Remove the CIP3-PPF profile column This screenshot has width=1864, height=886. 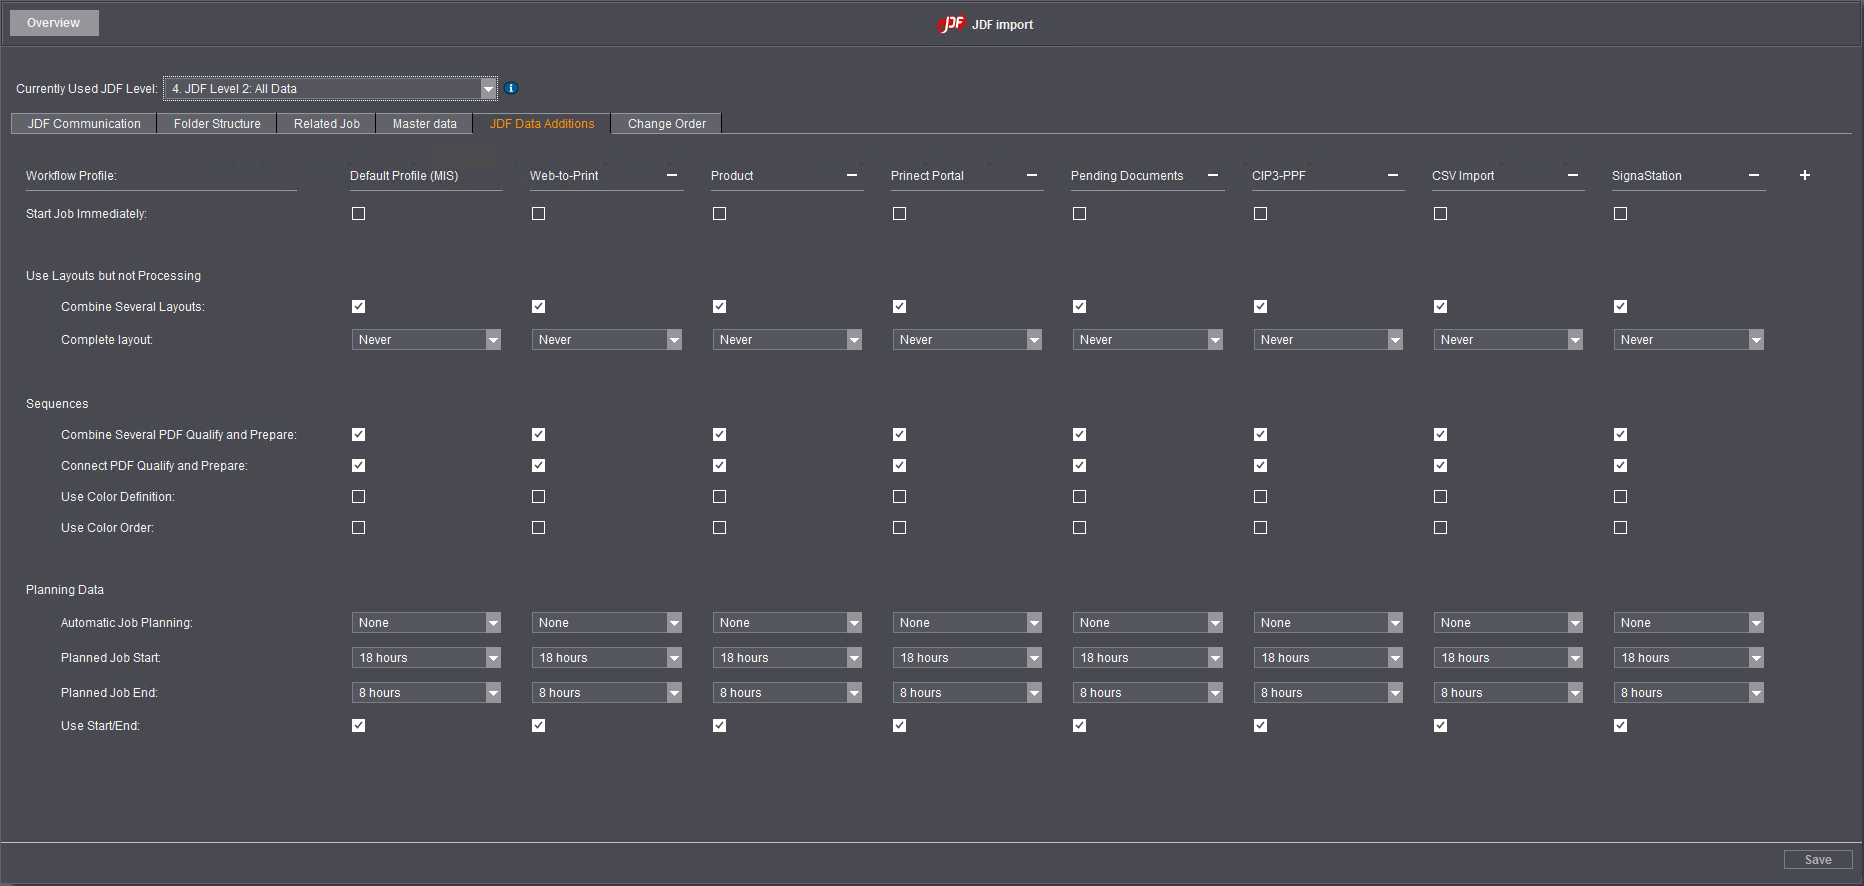pos(1393,175)
